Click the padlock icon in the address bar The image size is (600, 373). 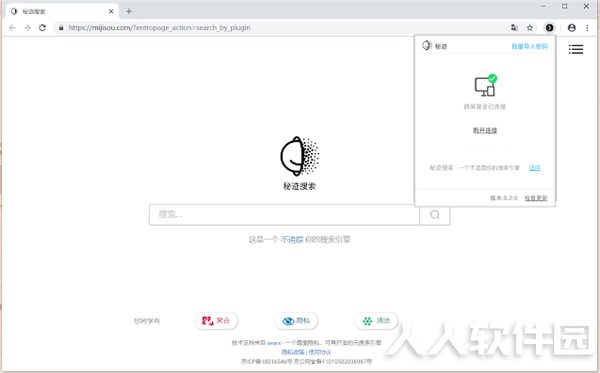pos(61,28)
